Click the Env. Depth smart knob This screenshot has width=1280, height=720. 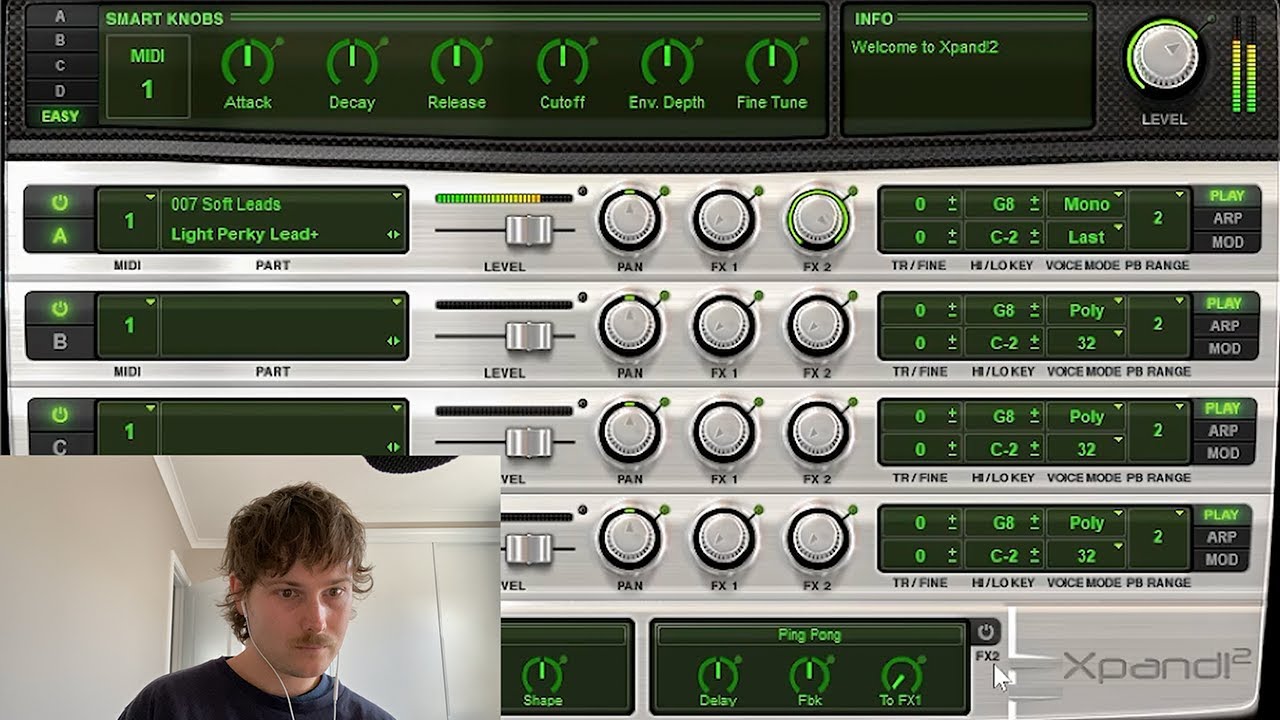[x=666, y=62]
